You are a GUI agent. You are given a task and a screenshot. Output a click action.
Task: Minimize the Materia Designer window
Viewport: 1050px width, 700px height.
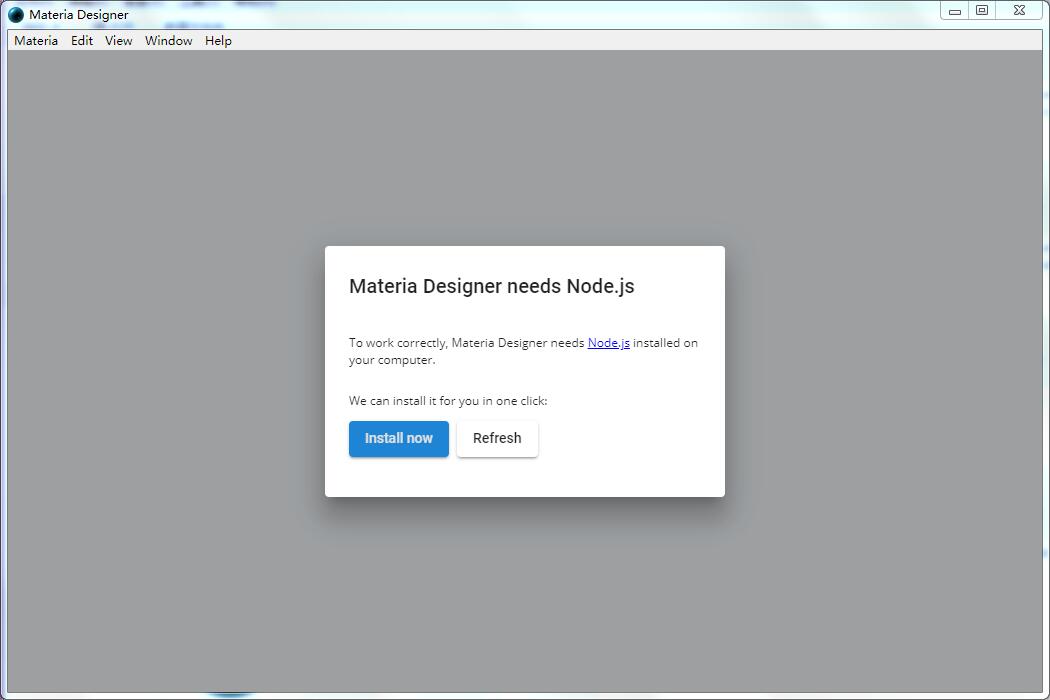point(955,11)
